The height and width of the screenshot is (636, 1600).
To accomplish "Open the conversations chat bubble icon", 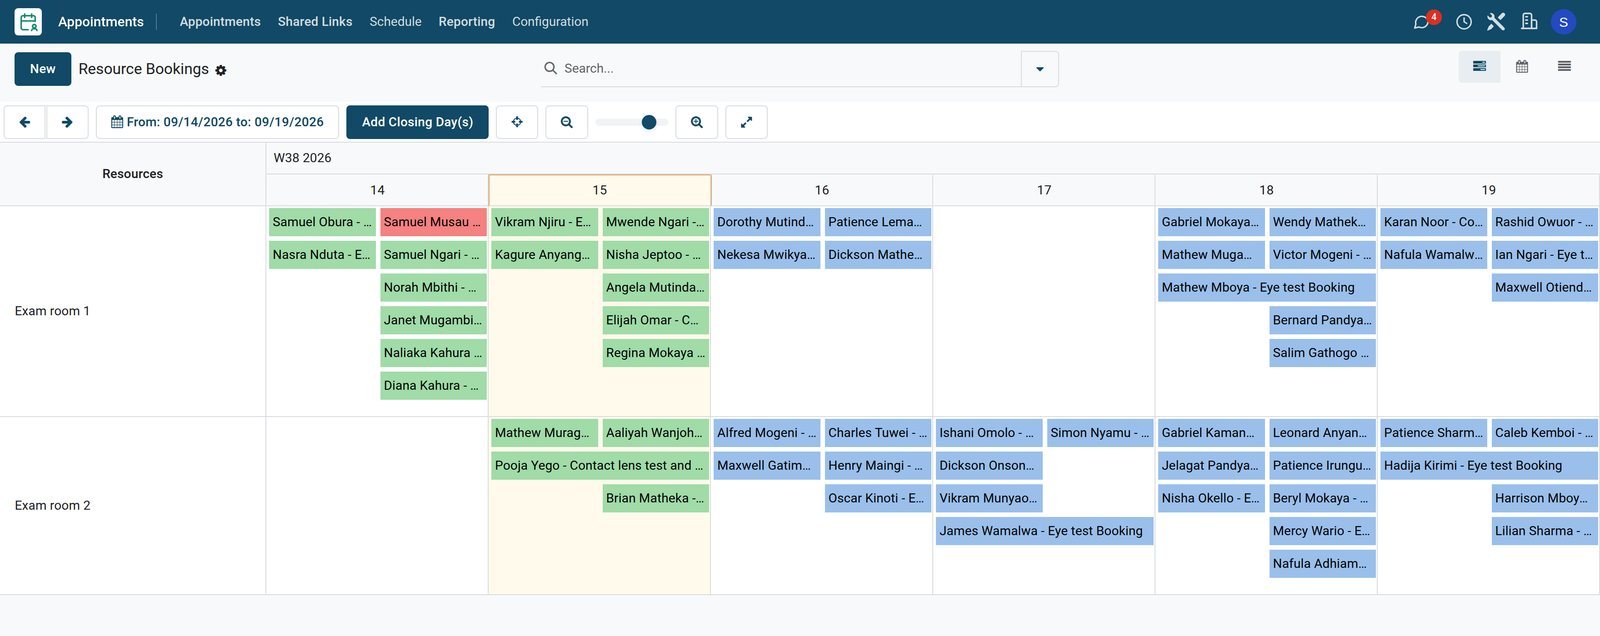I will pos(1421,22).
